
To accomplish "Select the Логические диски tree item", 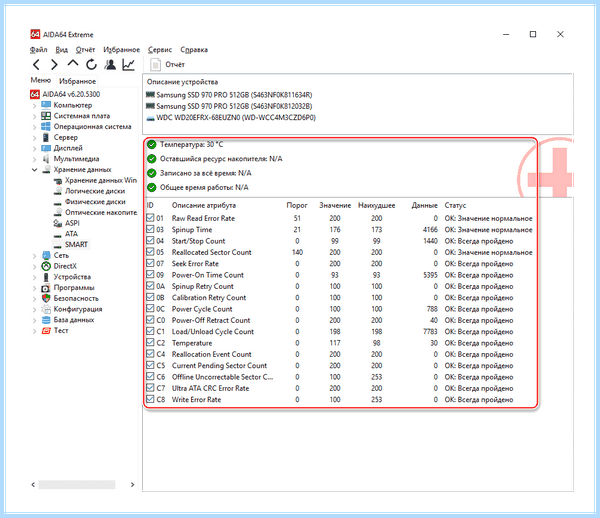I will coord(95,191).
